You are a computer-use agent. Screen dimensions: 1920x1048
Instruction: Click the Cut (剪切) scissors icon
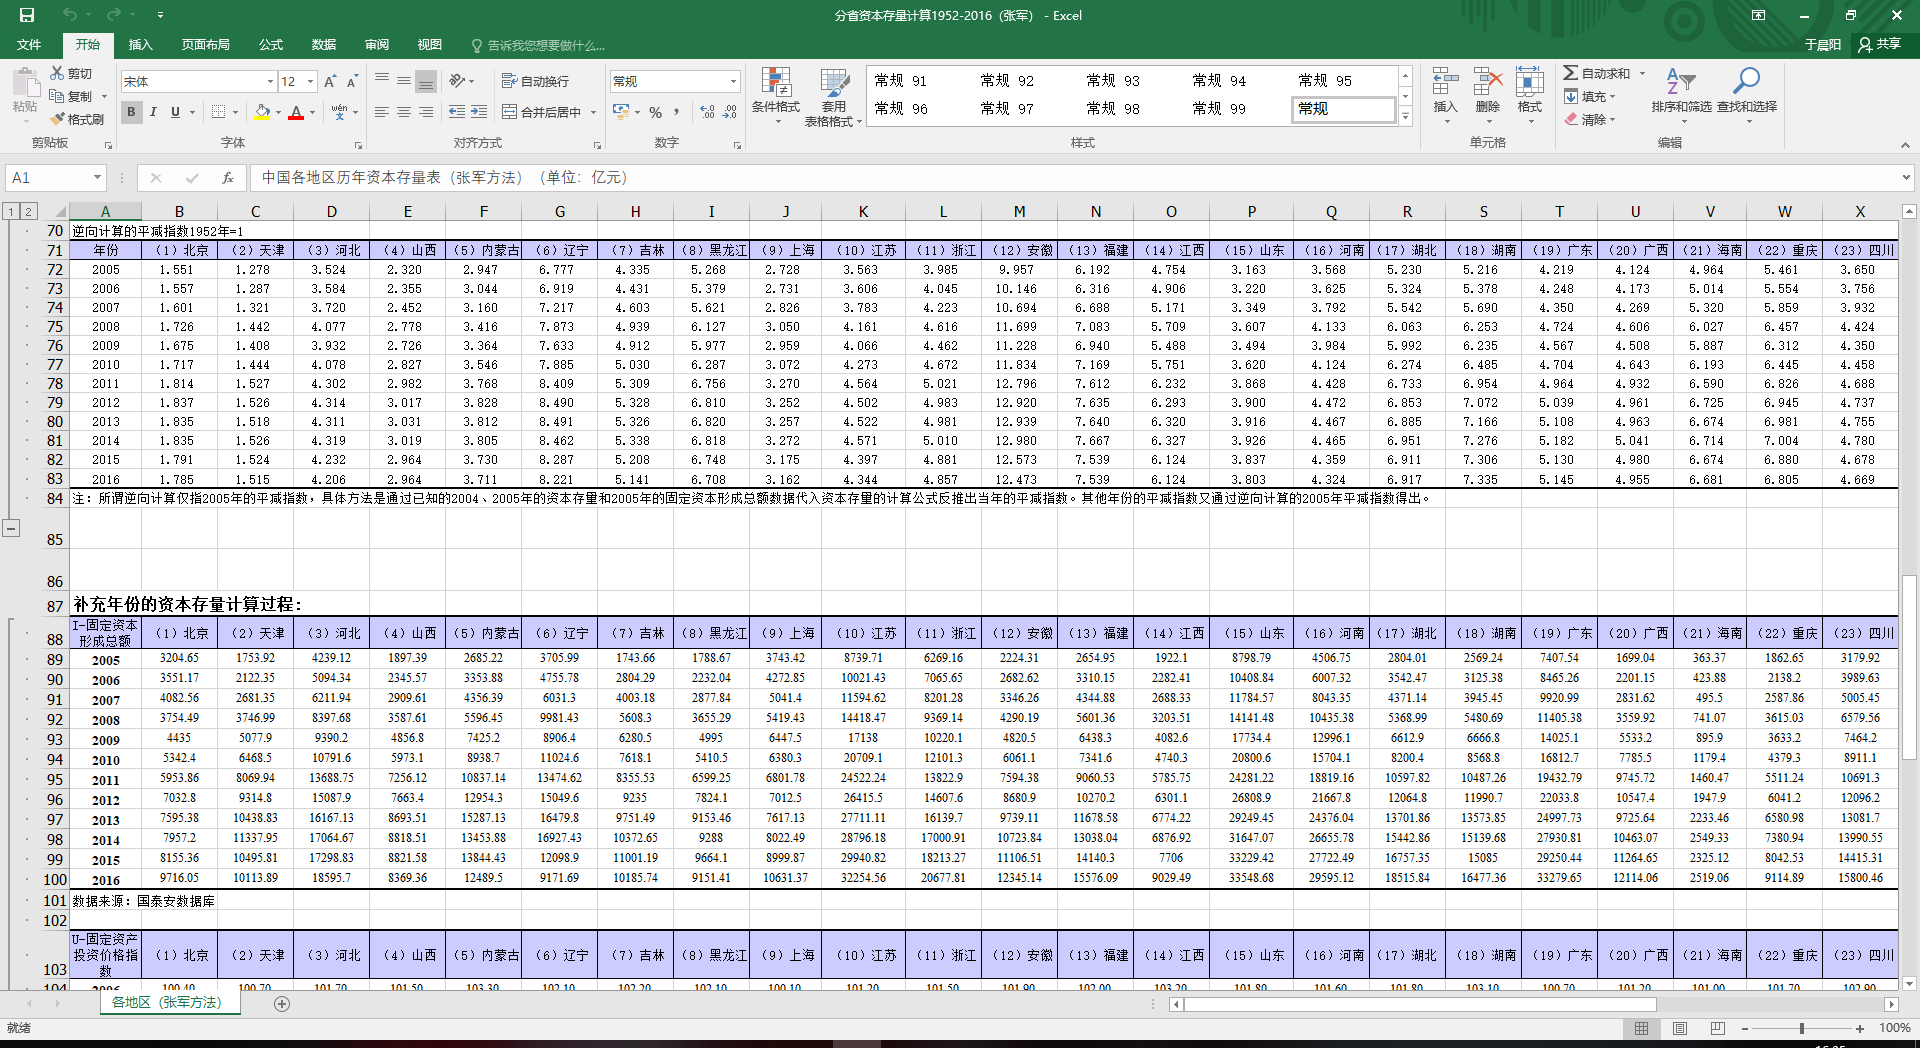[58, 73]
